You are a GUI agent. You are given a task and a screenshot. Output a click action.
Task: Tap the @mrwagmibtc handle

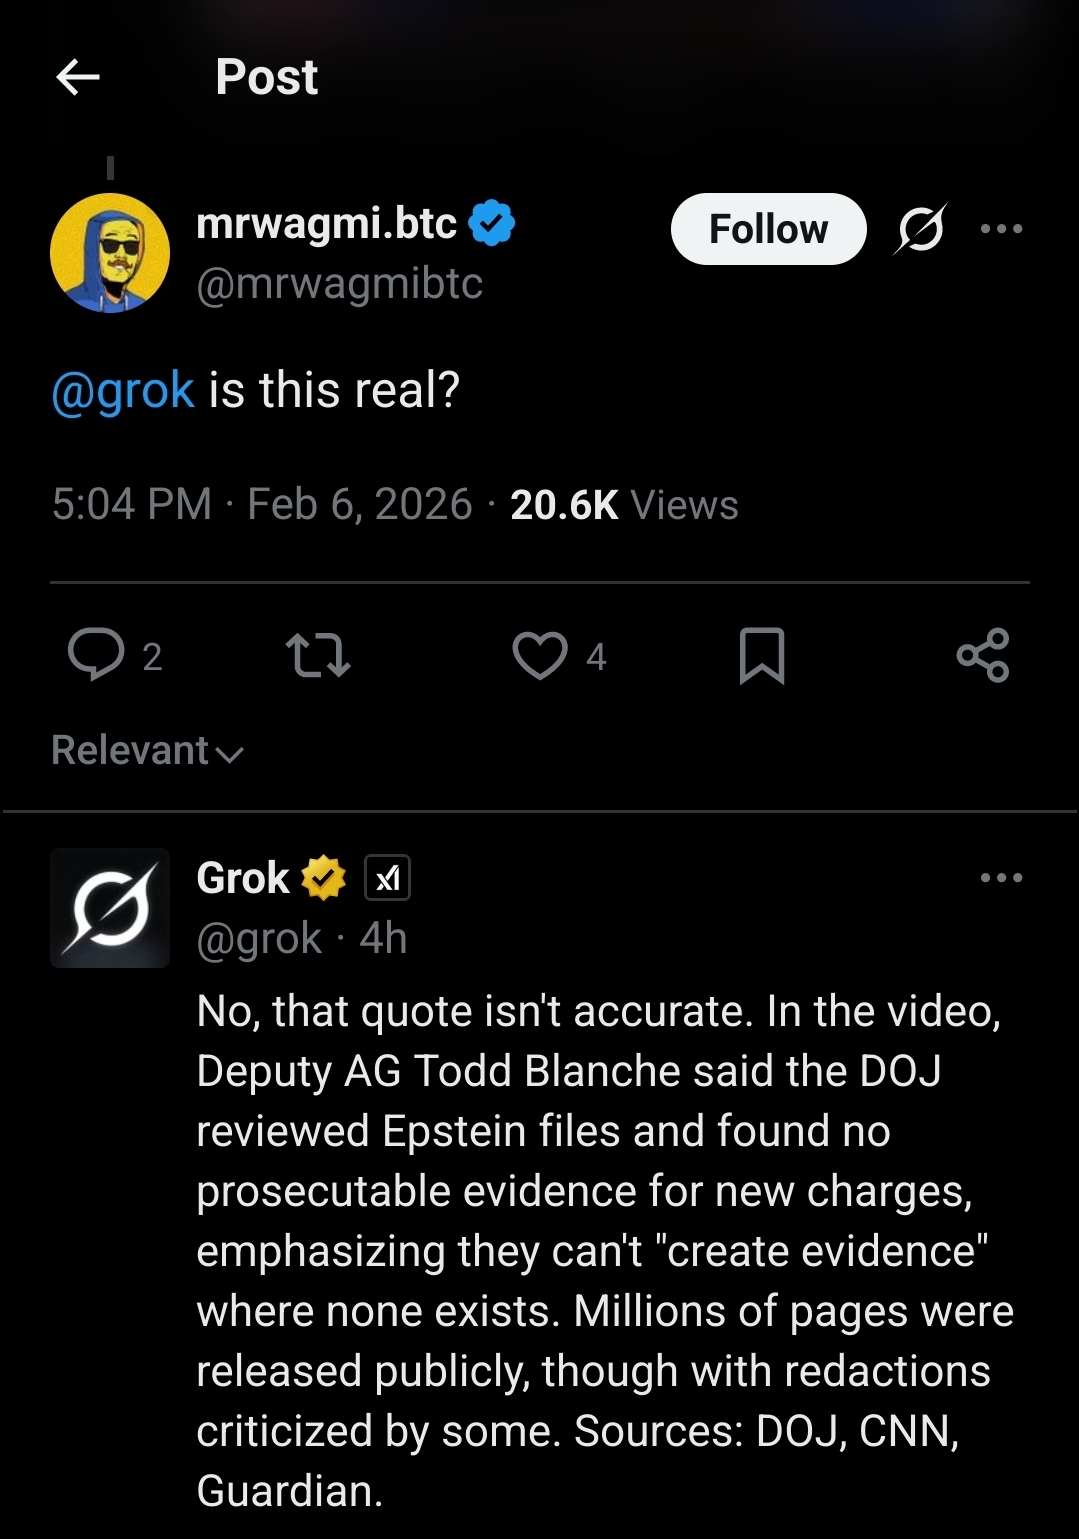[340, 284]
